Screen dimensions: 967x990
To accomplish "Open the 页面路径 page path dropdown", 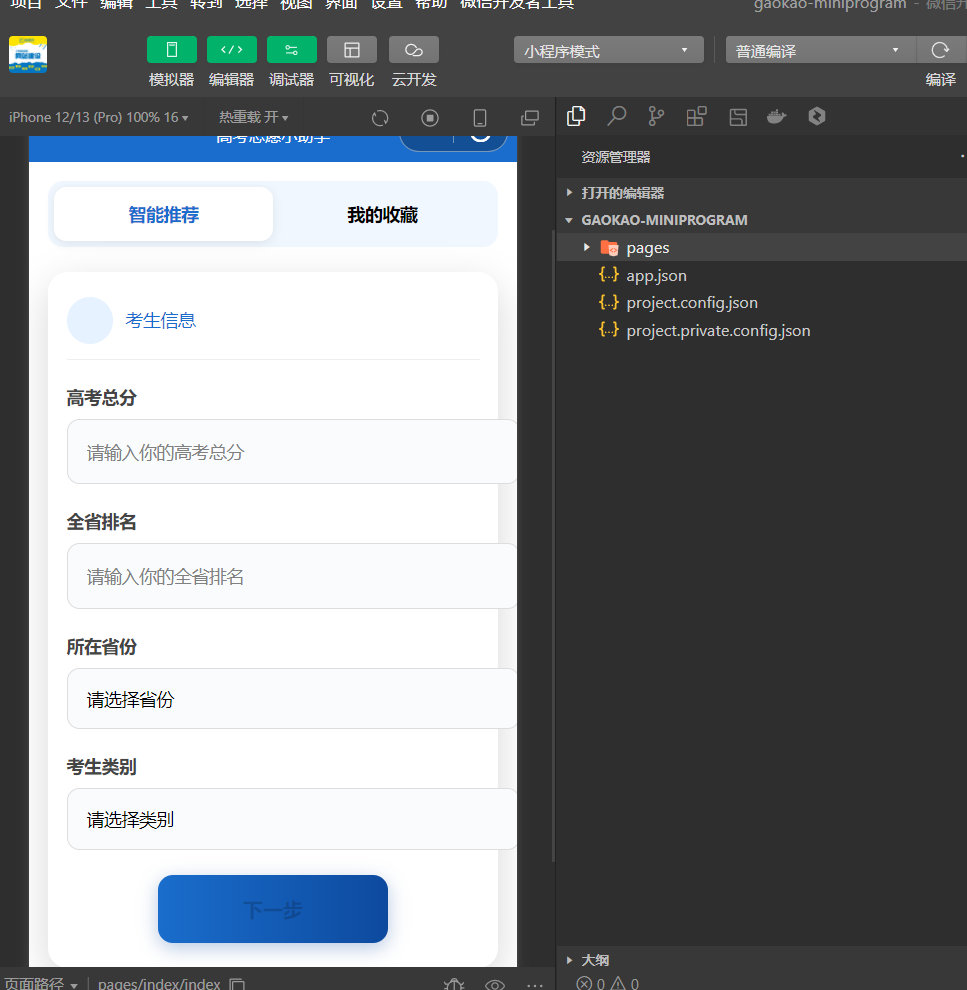I will [40, 984].
